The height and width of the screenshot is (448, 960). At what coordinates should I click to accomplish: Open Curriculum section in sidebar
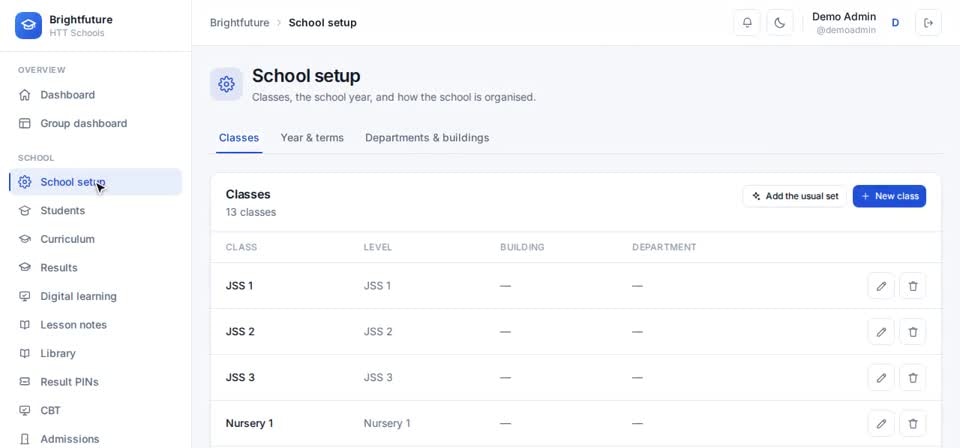click(x=96, y=239)
